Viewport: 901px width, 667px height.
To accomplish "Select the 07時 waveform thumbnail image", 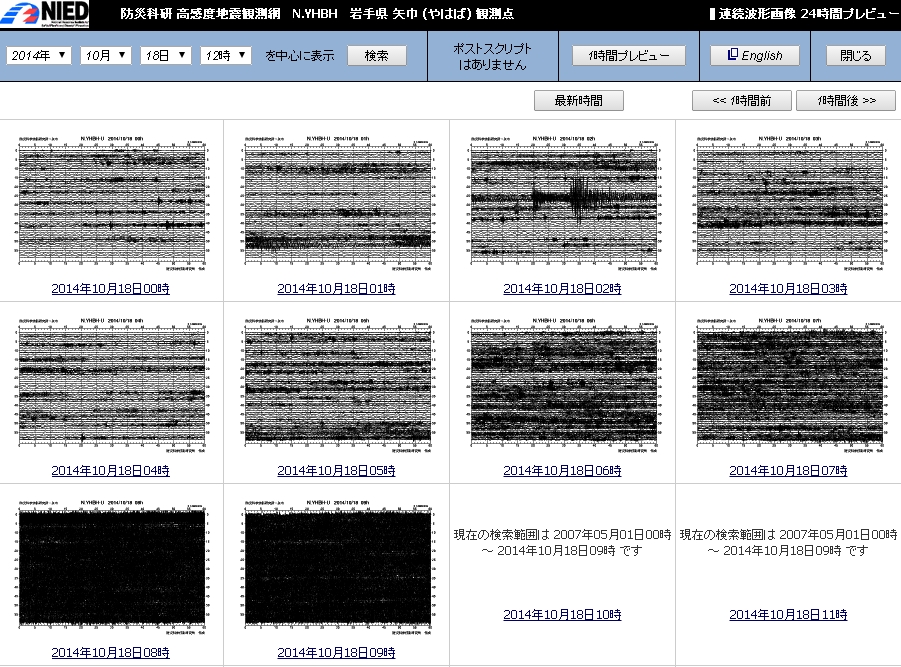I will click(788, 384).
